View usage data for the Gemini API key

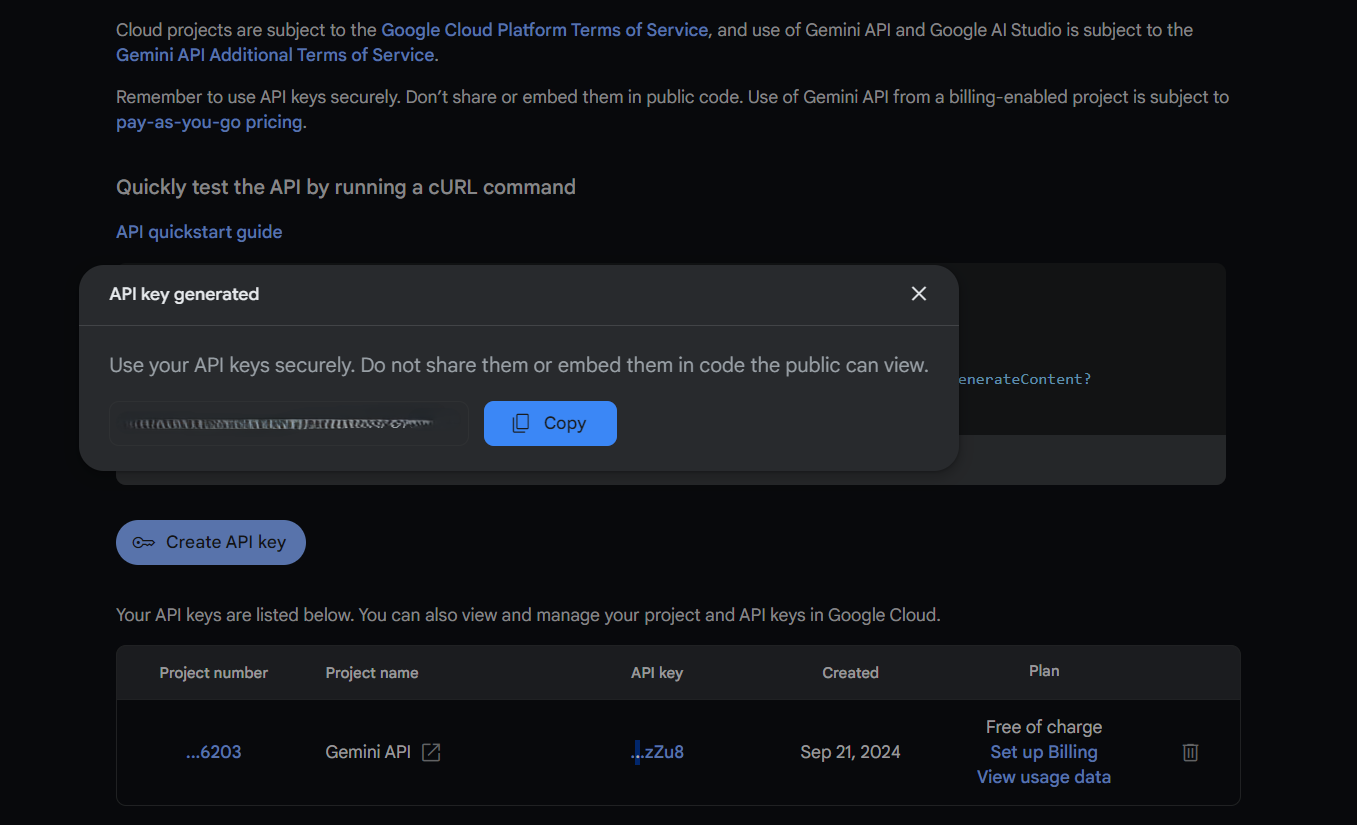coord(1043,776)
